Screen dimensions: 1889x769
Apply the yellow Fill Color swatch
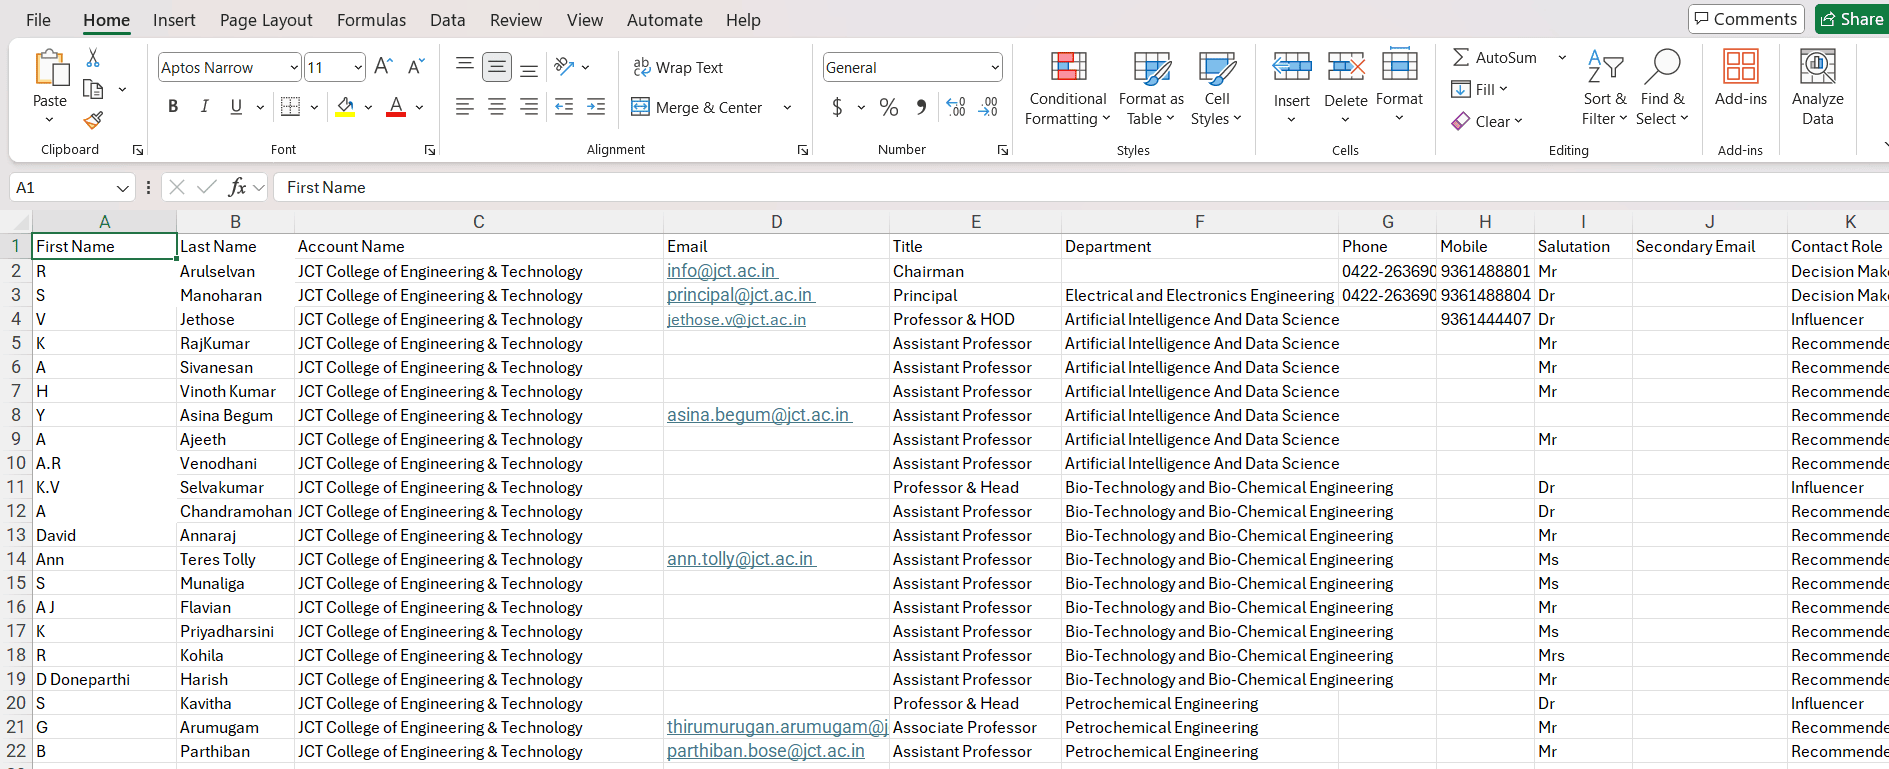click(345, 107)
